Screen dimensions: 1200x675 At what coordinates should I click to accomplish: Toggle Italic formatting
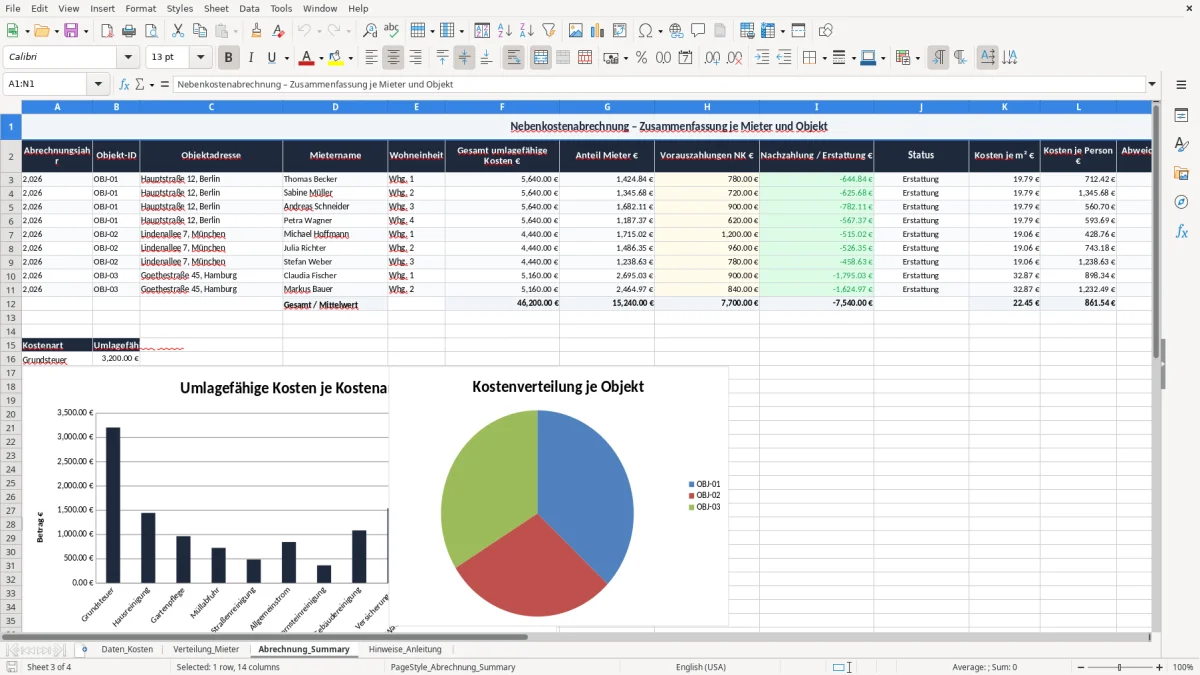pyautogui.click(x=250, y=58)
